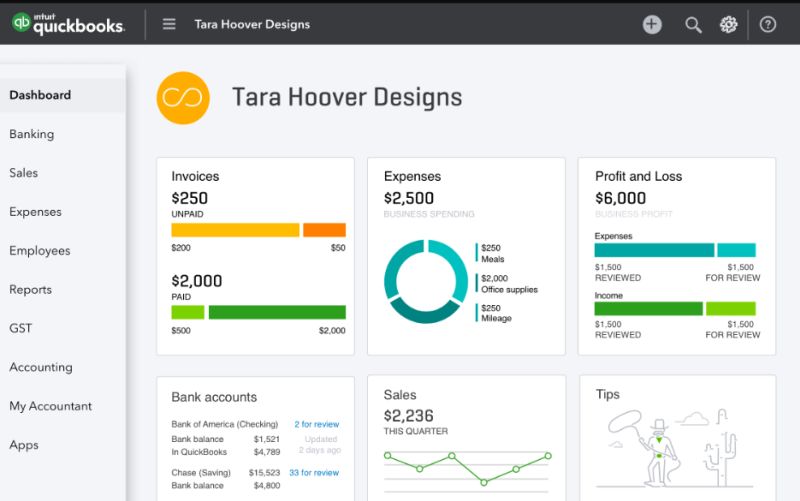Open Dashboard in the sidebar

pos(63,95)
